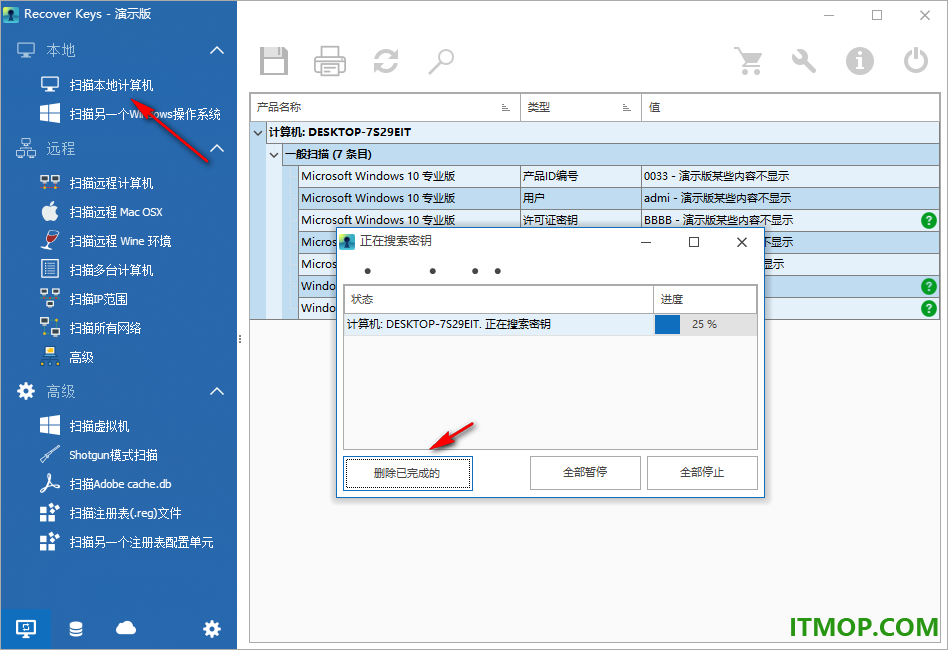
Task: Collapse the 计算机: DESKTOP-7S29EIT tree node
Action: click(x=258, y=132)
